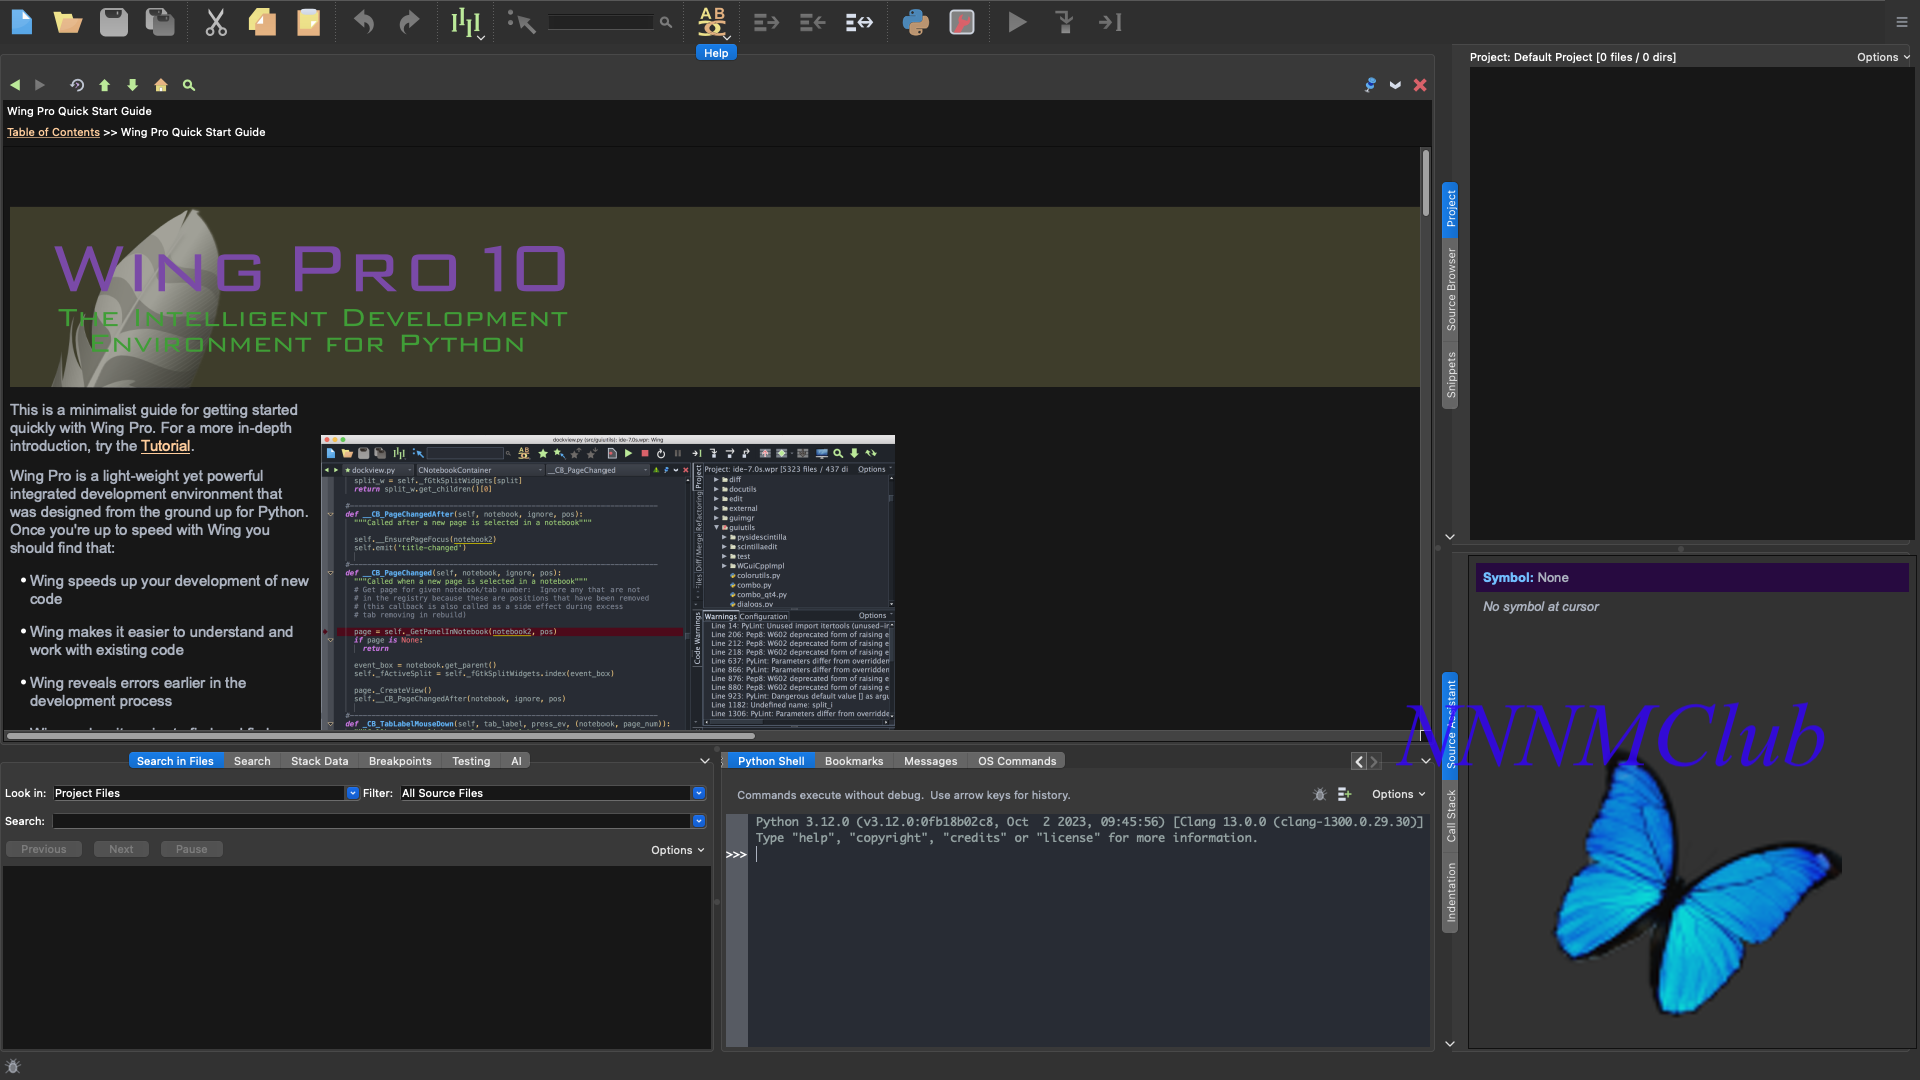This screenshot has width=1920, height=1080.
Task: Select the Python Shell launcher icon in toolbar
Action: (916, 22)
